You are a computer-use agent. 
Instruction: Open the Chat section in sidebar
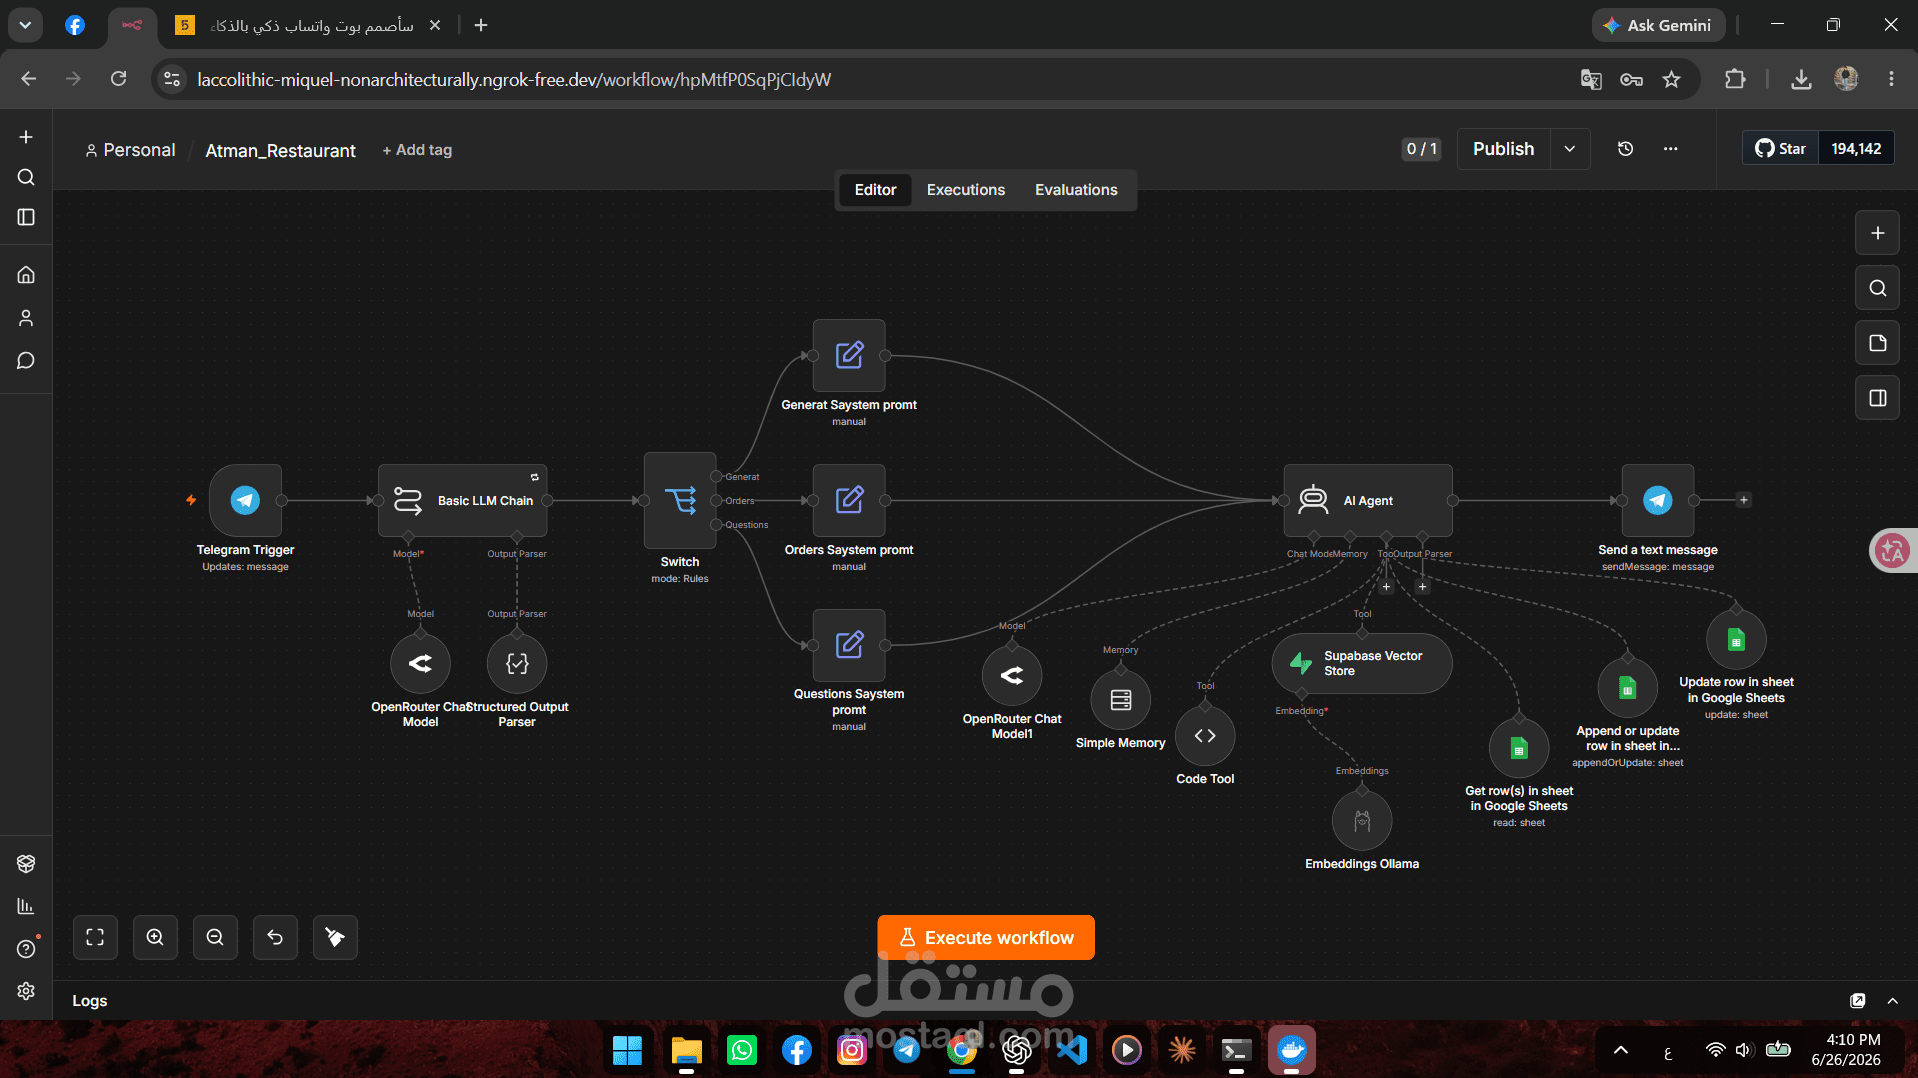click(26, 361)
